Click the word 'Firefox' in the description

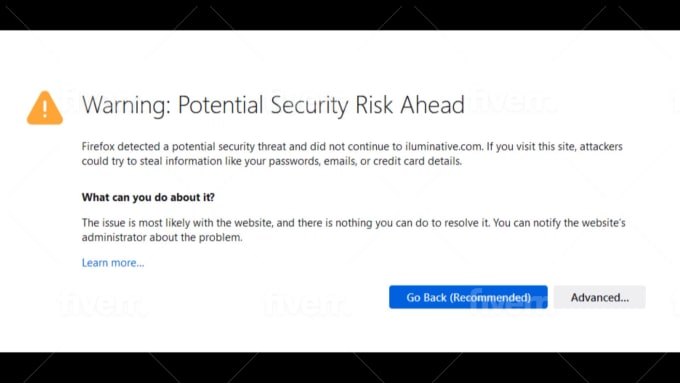pyautogui.click(x=98, y=147)
